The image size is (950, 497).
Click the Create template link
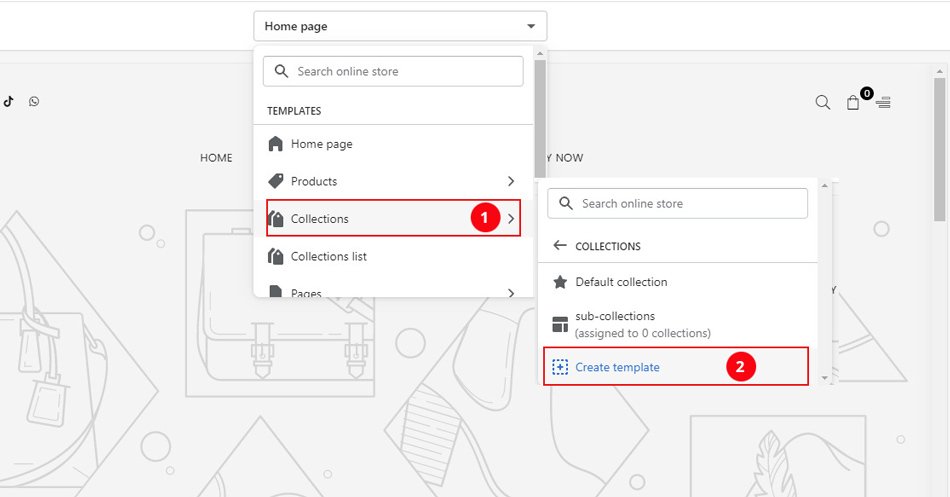click(617, 367)
